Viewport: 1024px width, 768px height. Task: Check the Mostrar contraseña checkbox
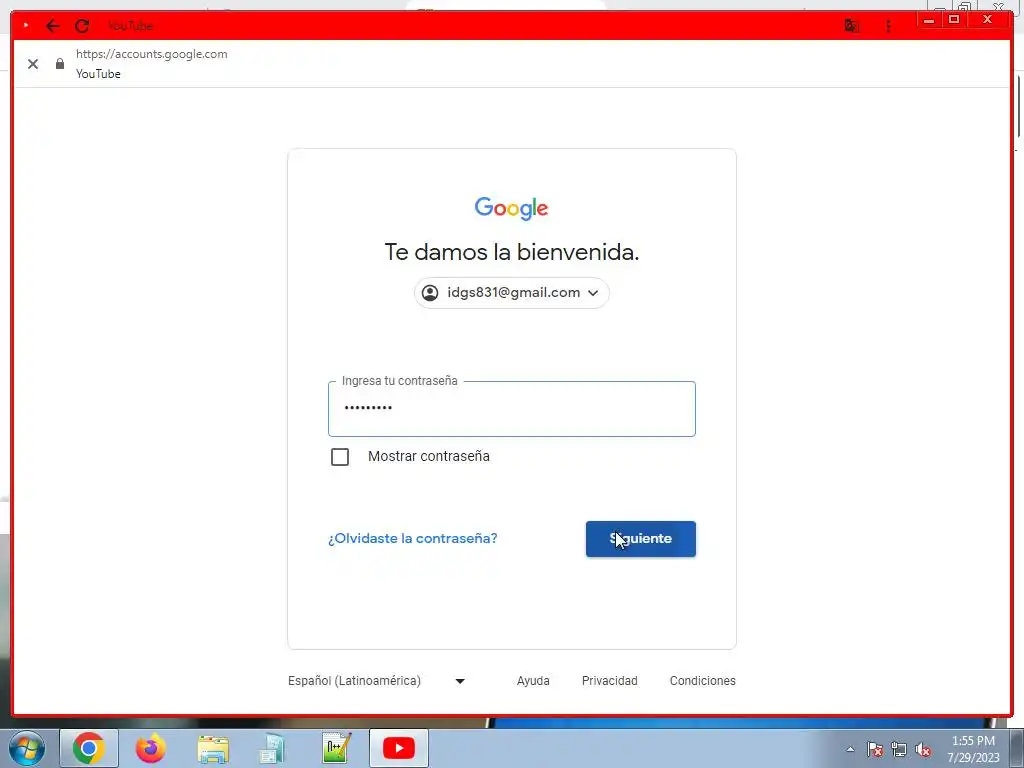coord(340,456)
